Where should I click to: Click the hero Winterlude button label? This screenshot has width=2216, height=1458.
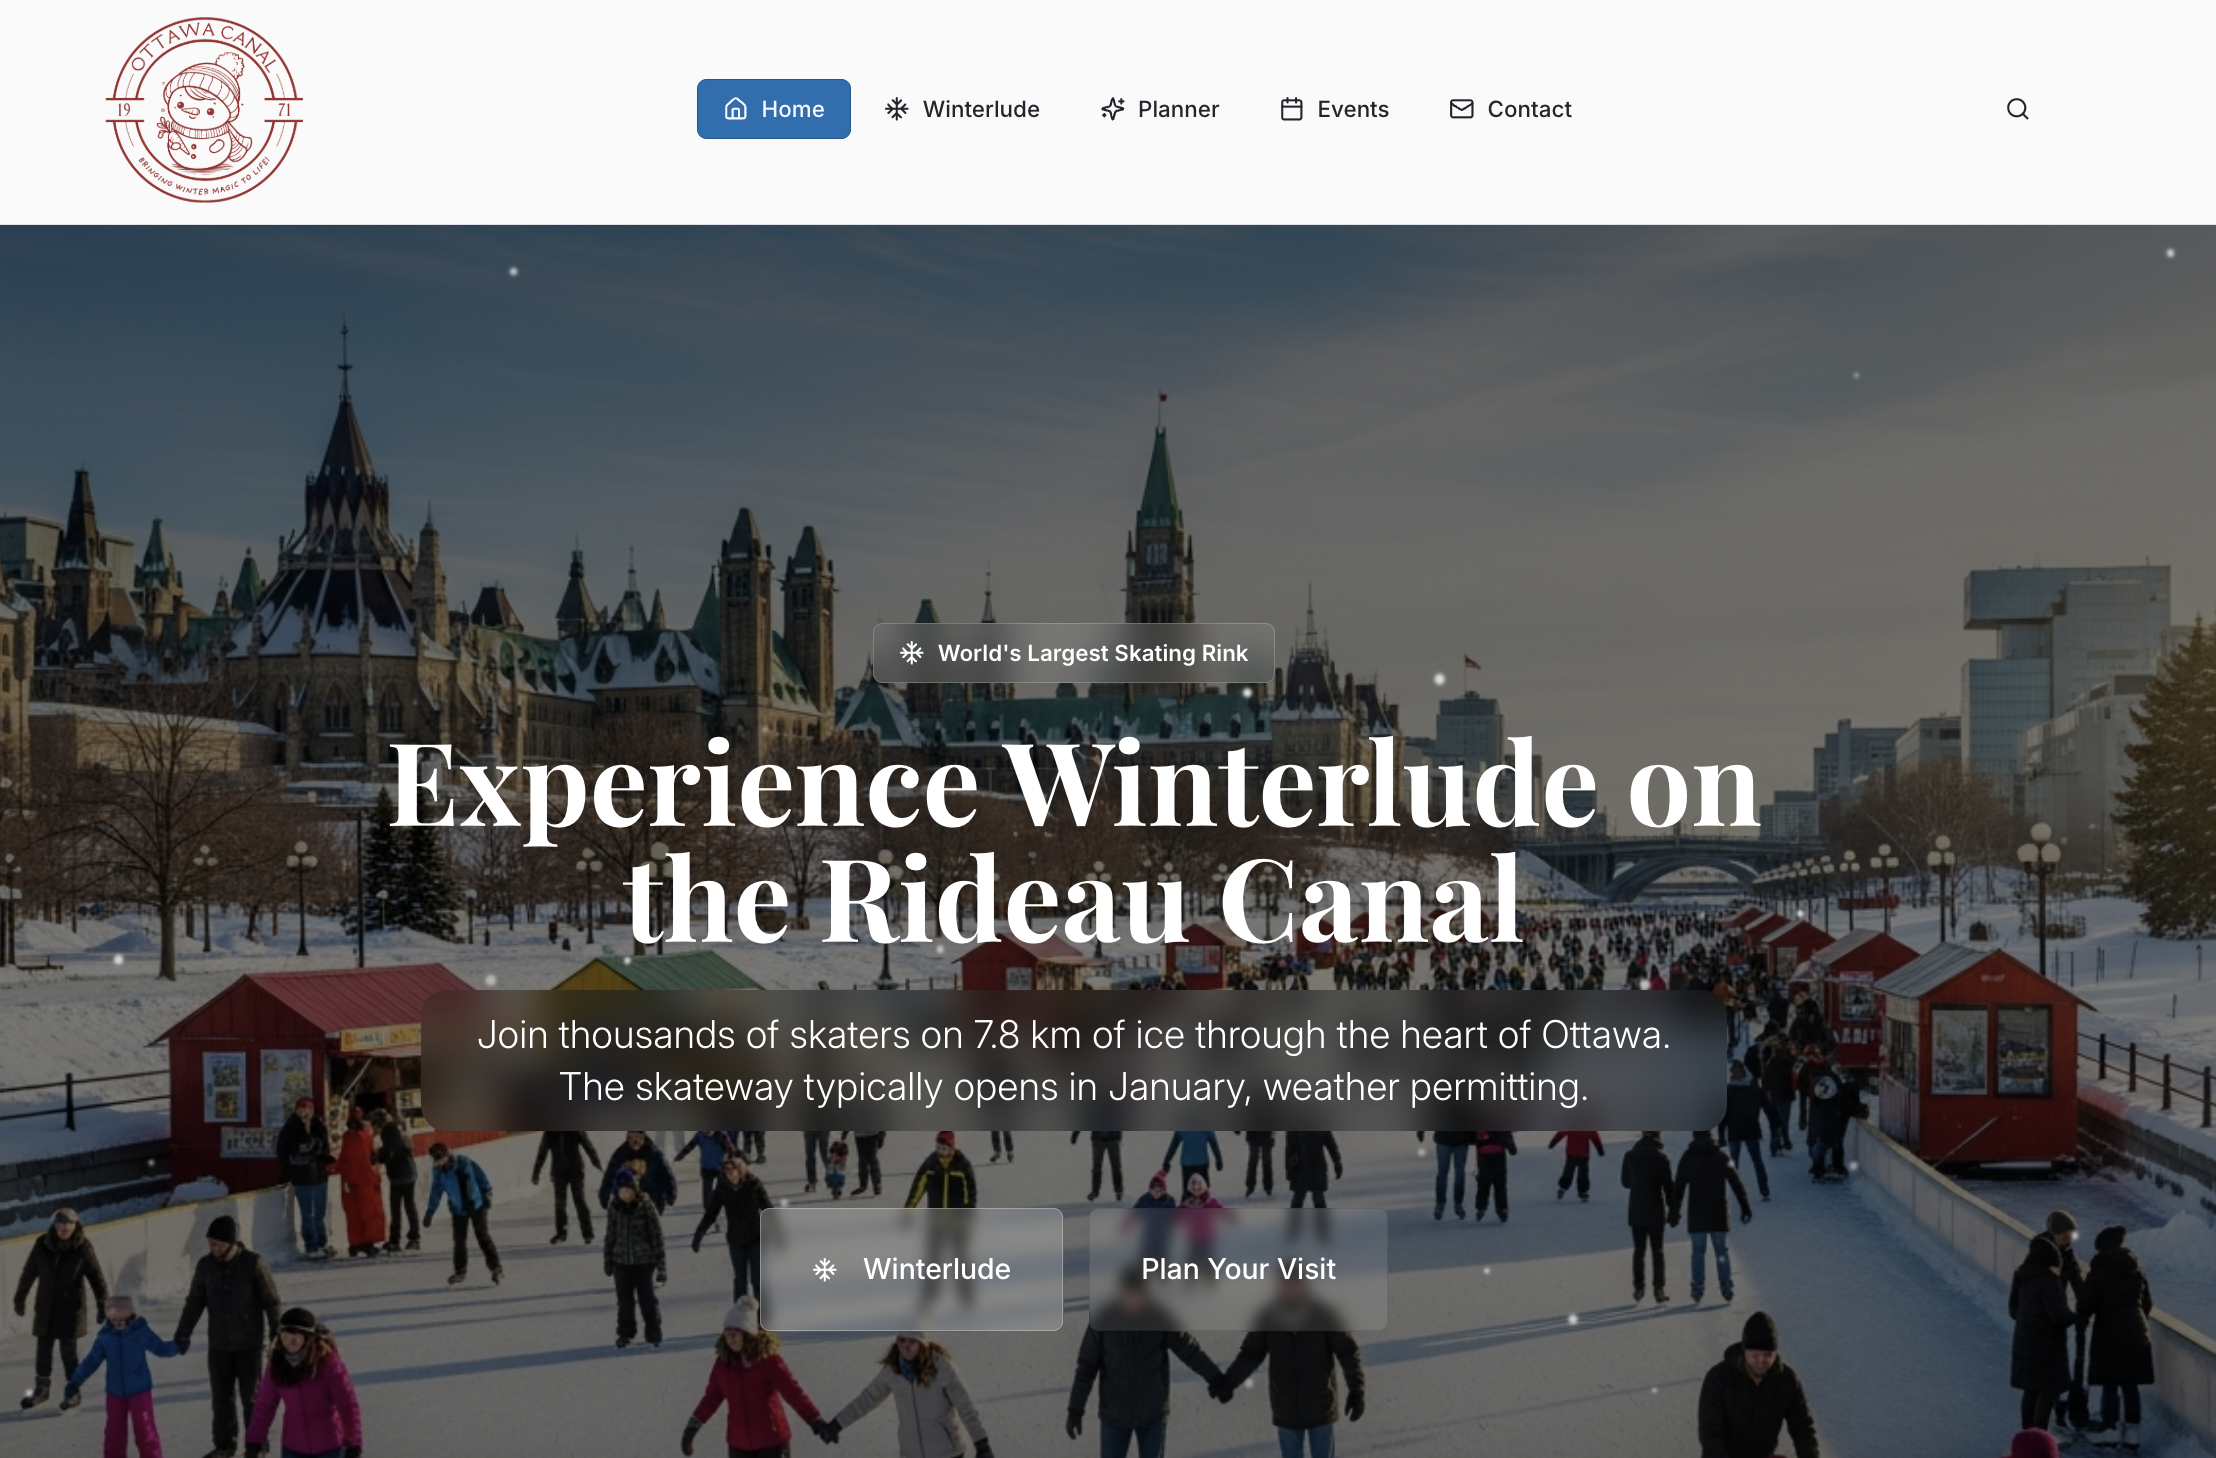coord(937,1269)
